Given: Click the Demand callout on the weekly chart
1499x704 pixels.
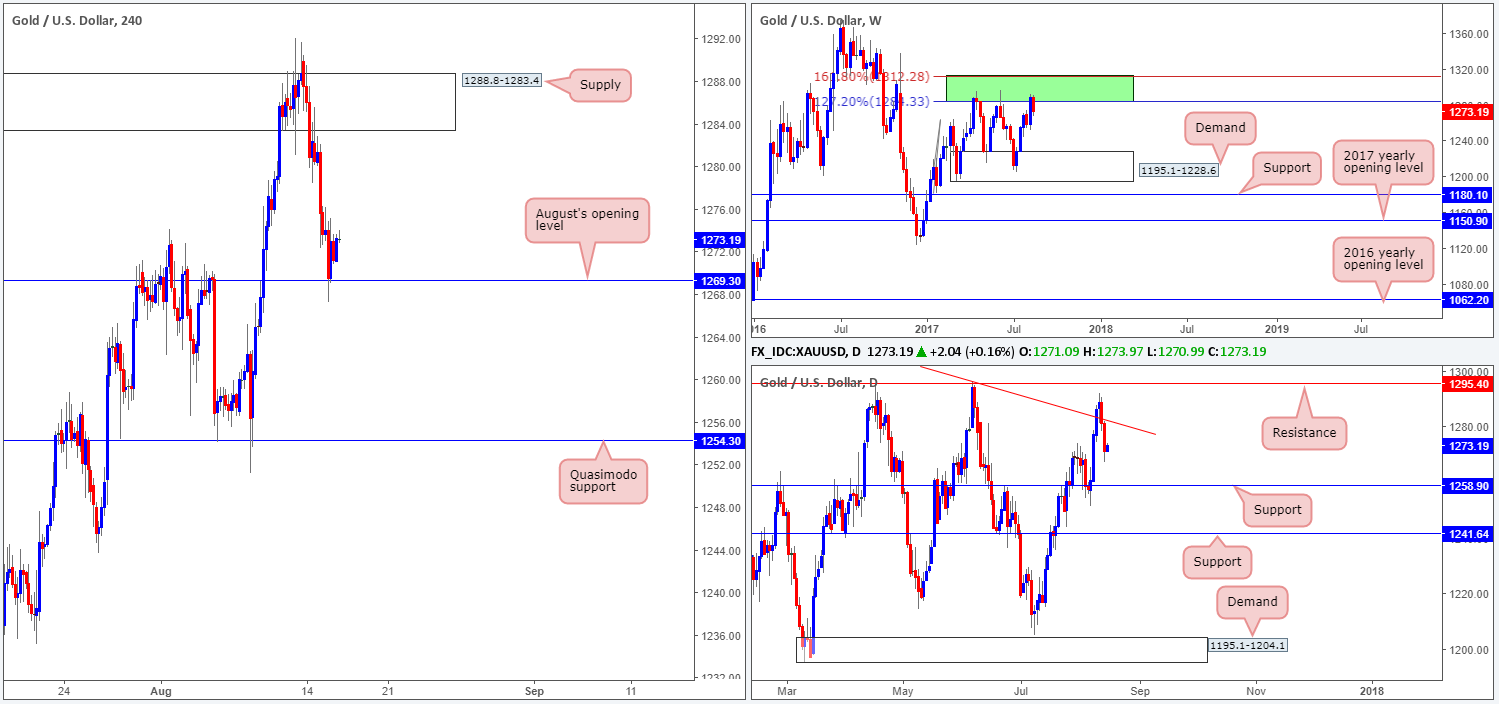Looking at the screenshot, I should (1220, 128).
